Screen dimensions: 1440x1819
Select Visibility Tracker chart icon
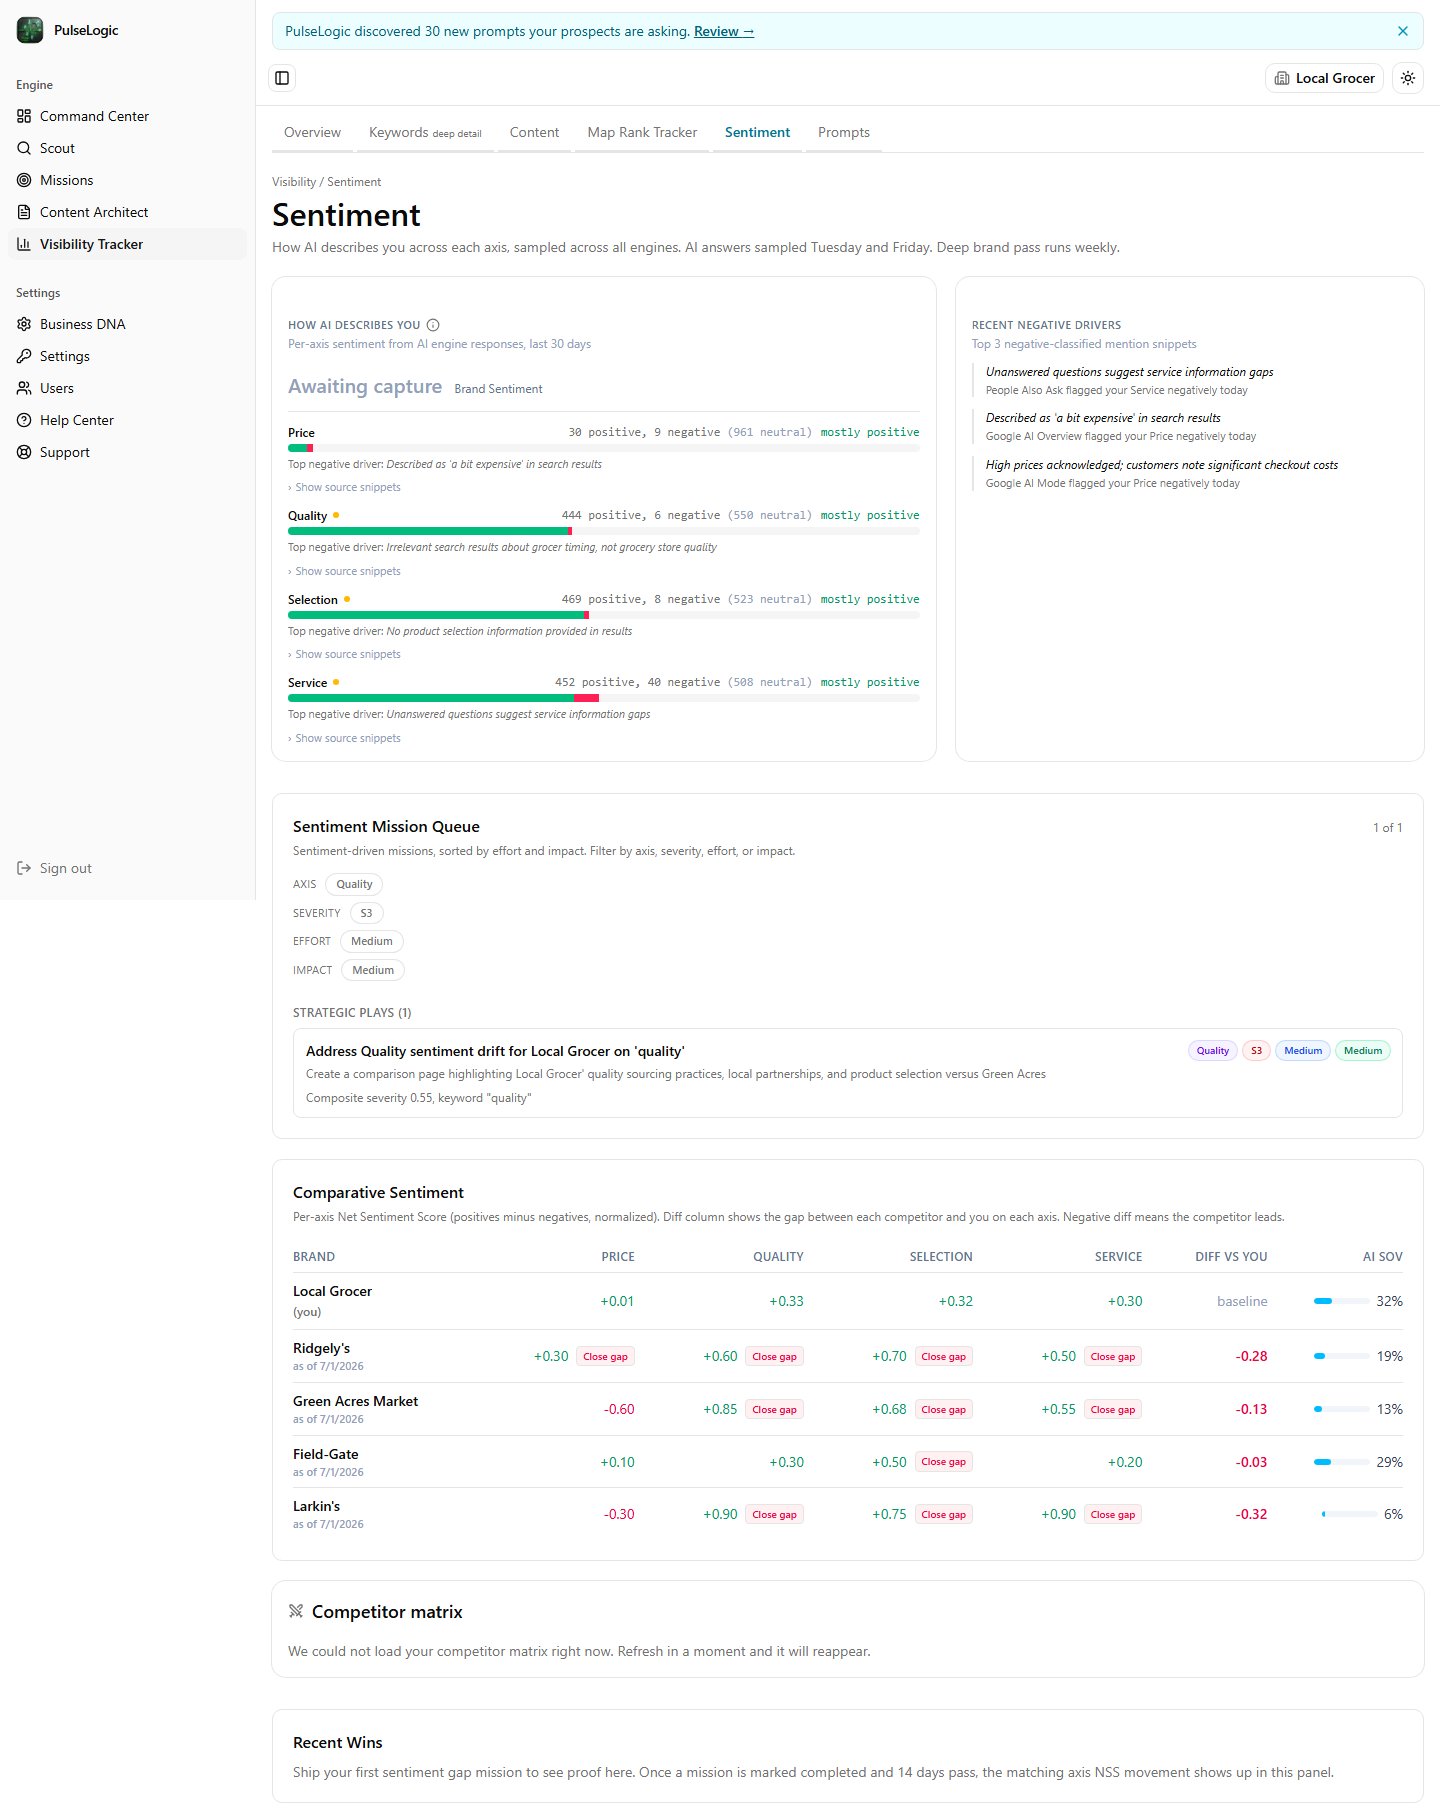24,244
